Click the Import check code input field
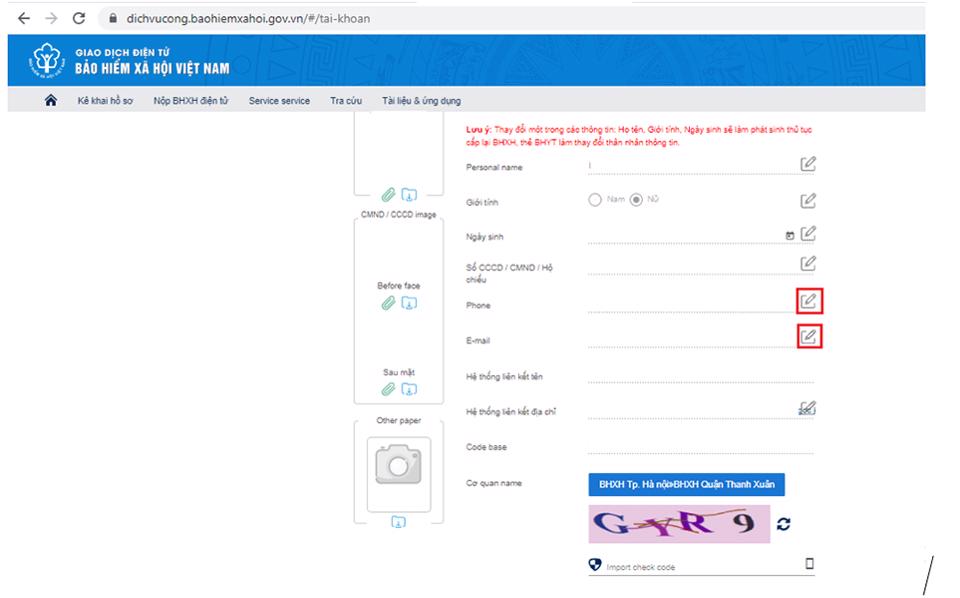The width and height of the screenshot is (960, 598). click(x=704, y=567)
